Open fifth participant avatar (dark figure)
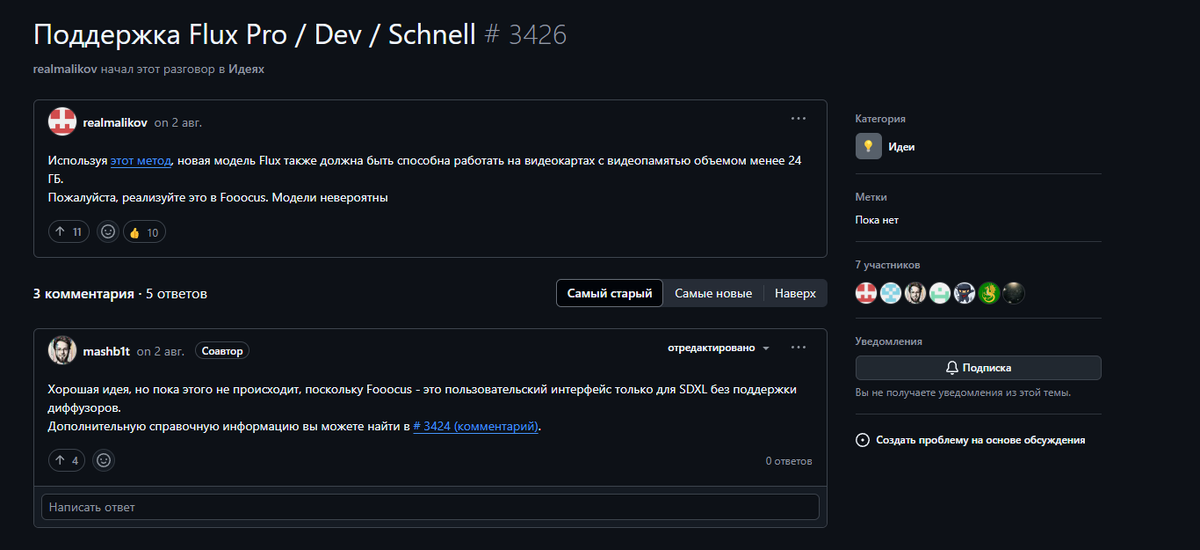Screen dimensions: 1200x550 pyautogui.click(x=964, y=293)
